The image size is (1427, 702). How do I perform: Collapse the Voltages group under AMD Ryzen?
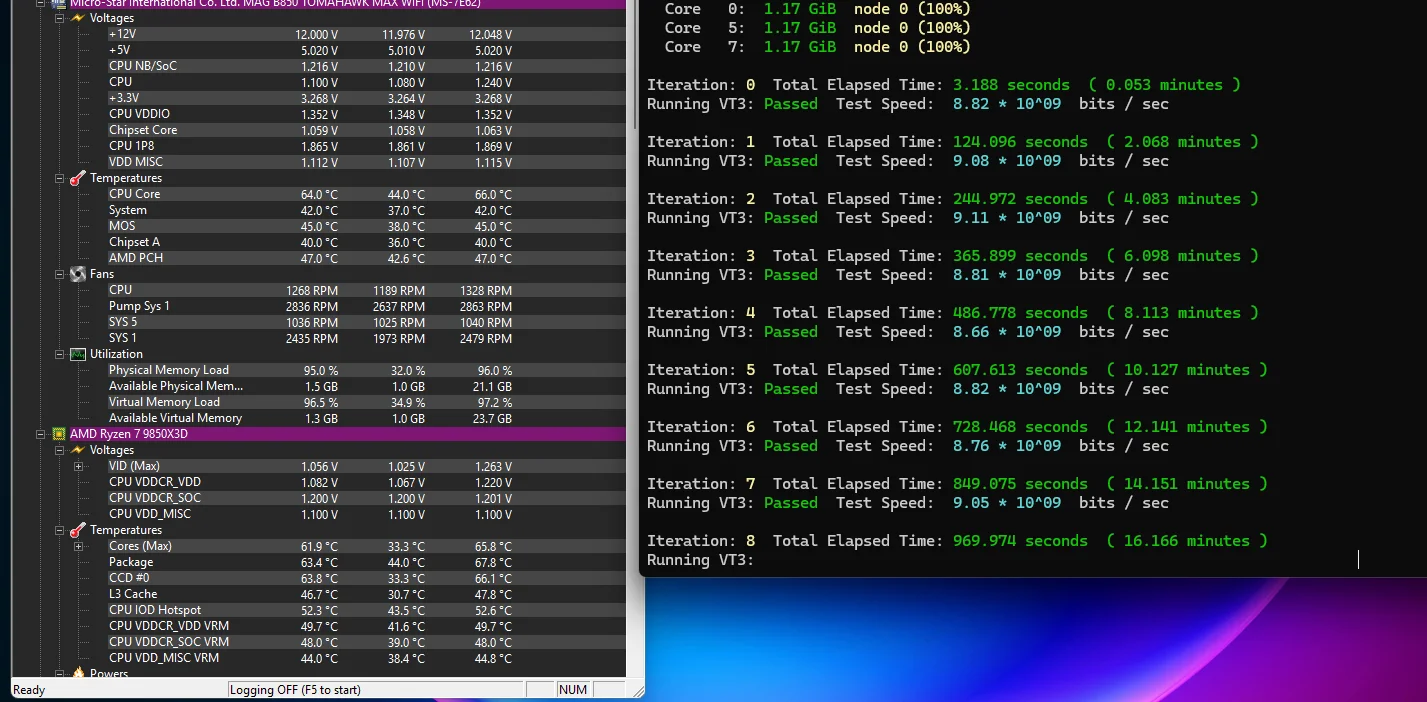coord(60,450)
